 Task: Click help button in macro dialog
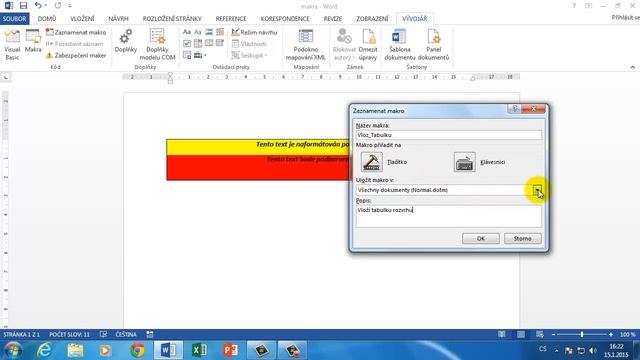(x=514, y=109)
